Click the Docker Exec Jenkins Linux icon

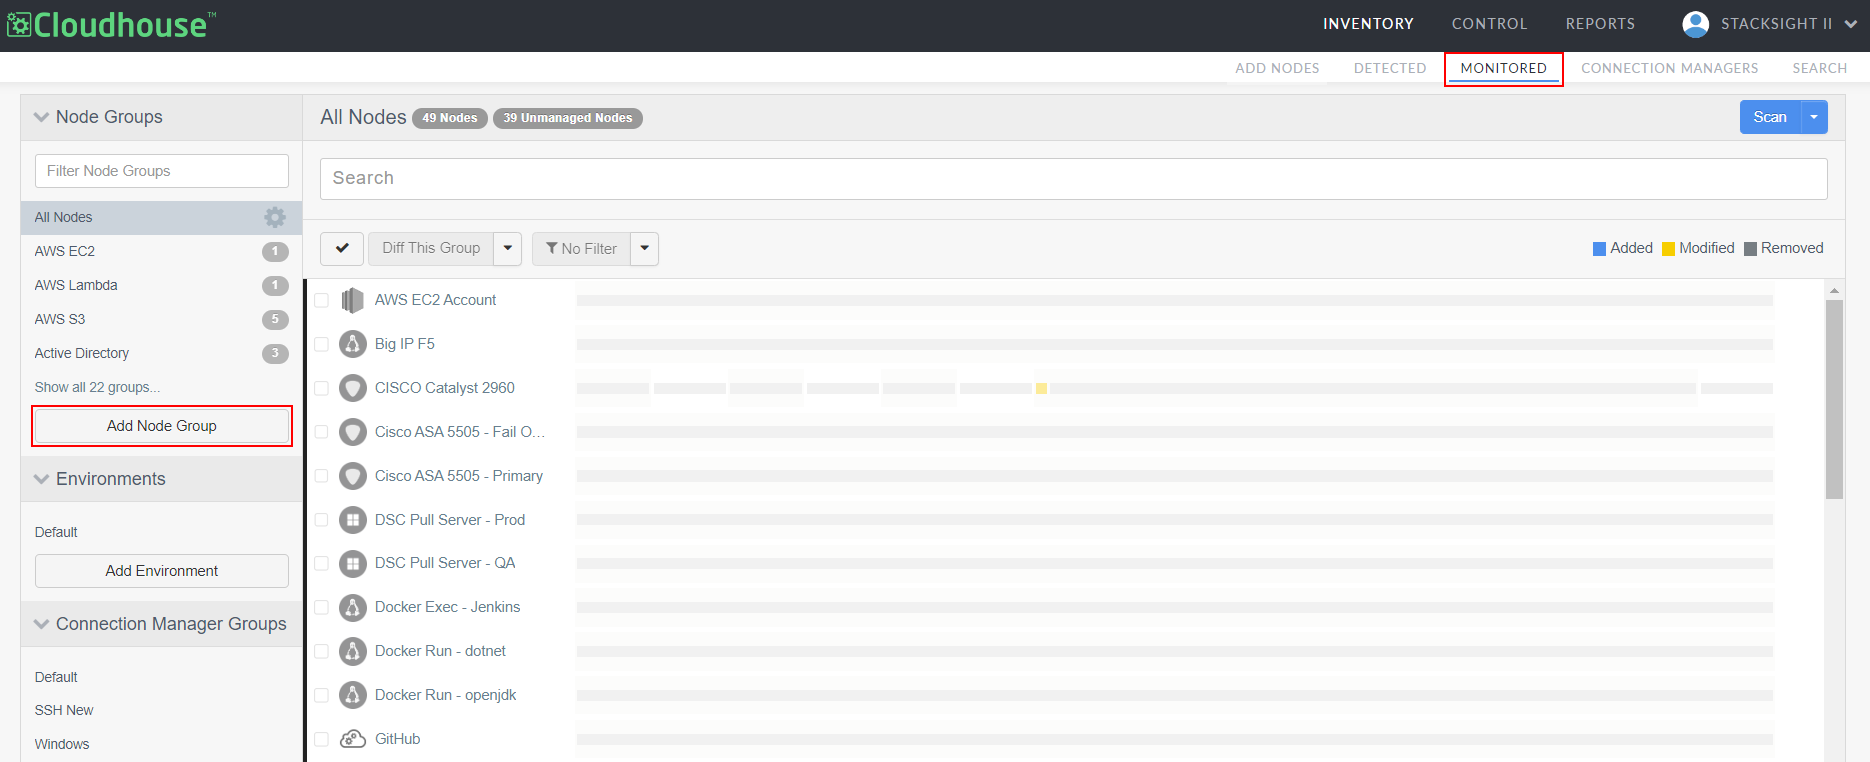point(352,607)
